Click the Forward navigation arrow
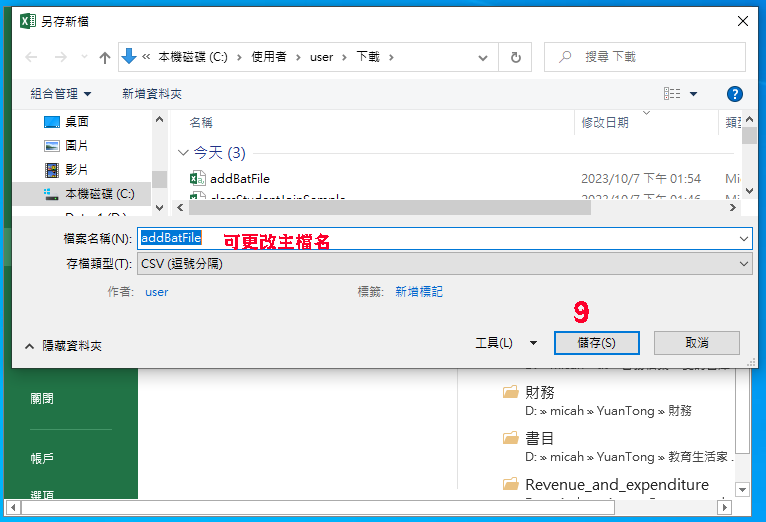 coord(61,57)
